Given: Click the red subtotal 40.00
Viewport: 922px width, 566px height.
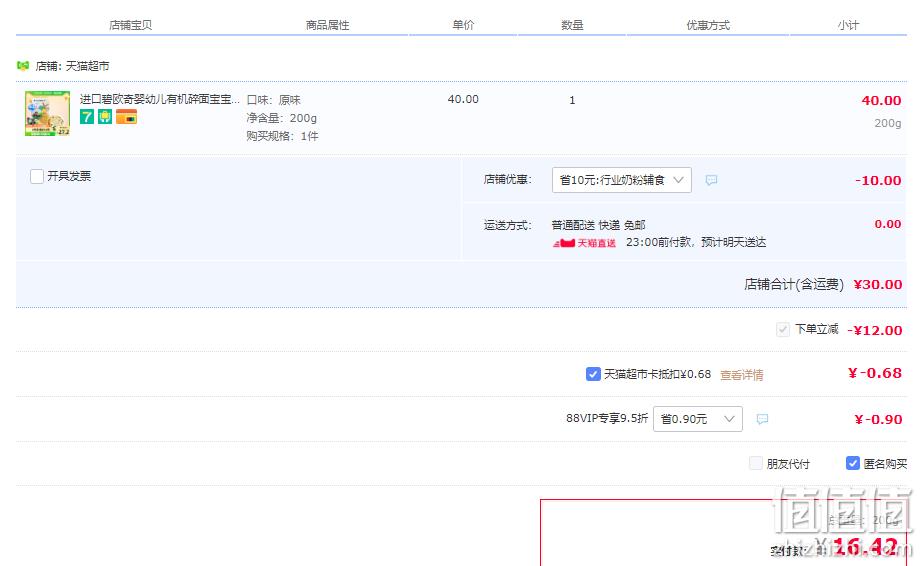Looking at the screenshot, I should coord(881,101).
